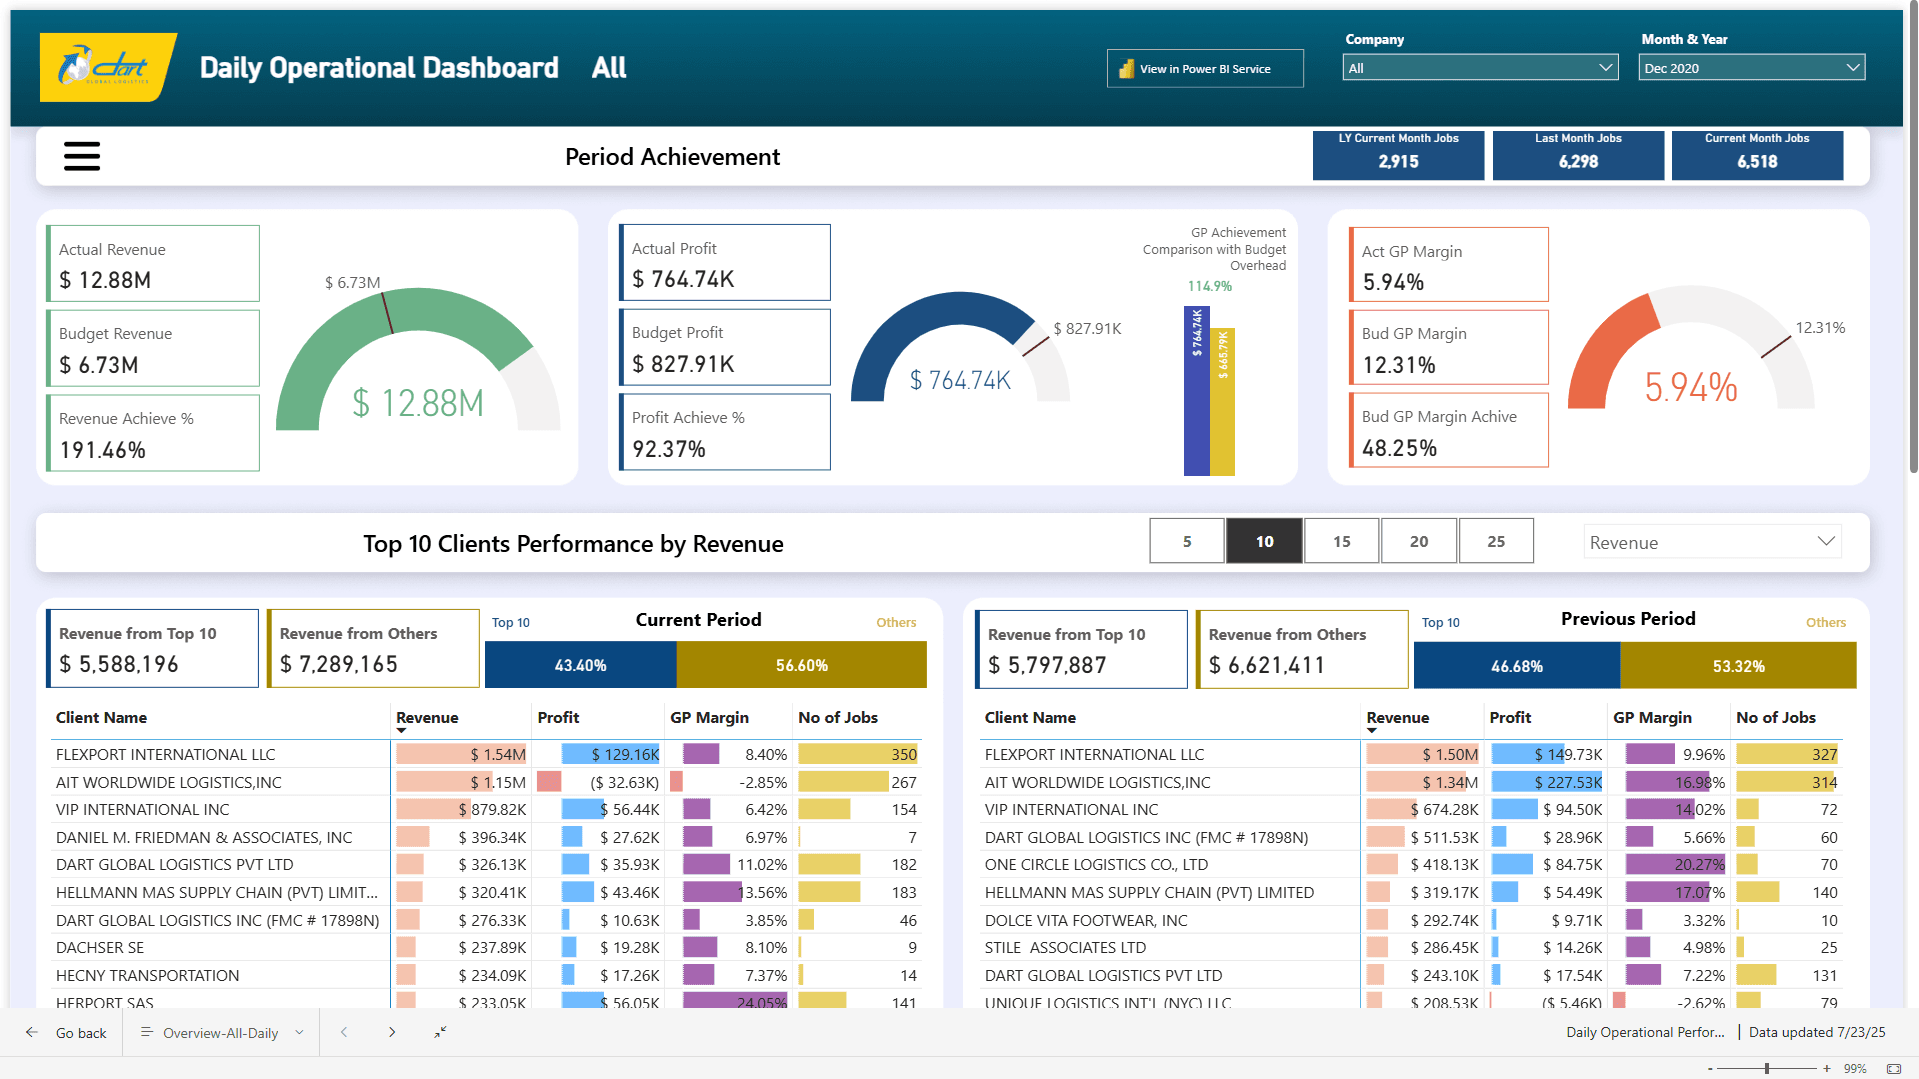Click Current Period Others 56.60% bar
The height and width of the screenshot is (1079, 1919).
tap(802, 665)
